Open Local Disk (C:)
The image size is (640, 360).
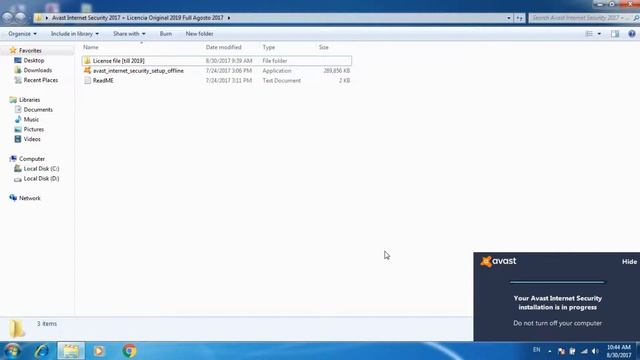[x=41, y=169]
